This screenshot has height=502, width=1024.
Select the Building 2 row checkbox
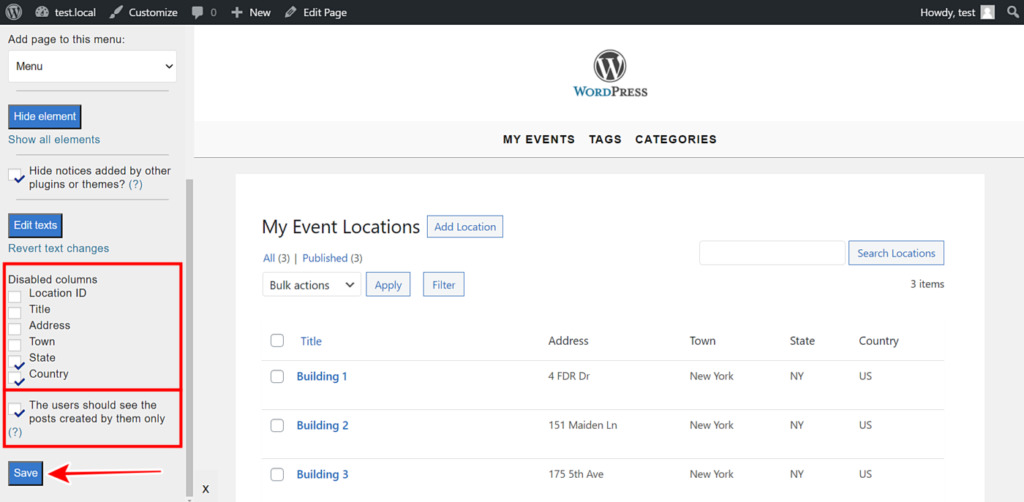[277, 425]
